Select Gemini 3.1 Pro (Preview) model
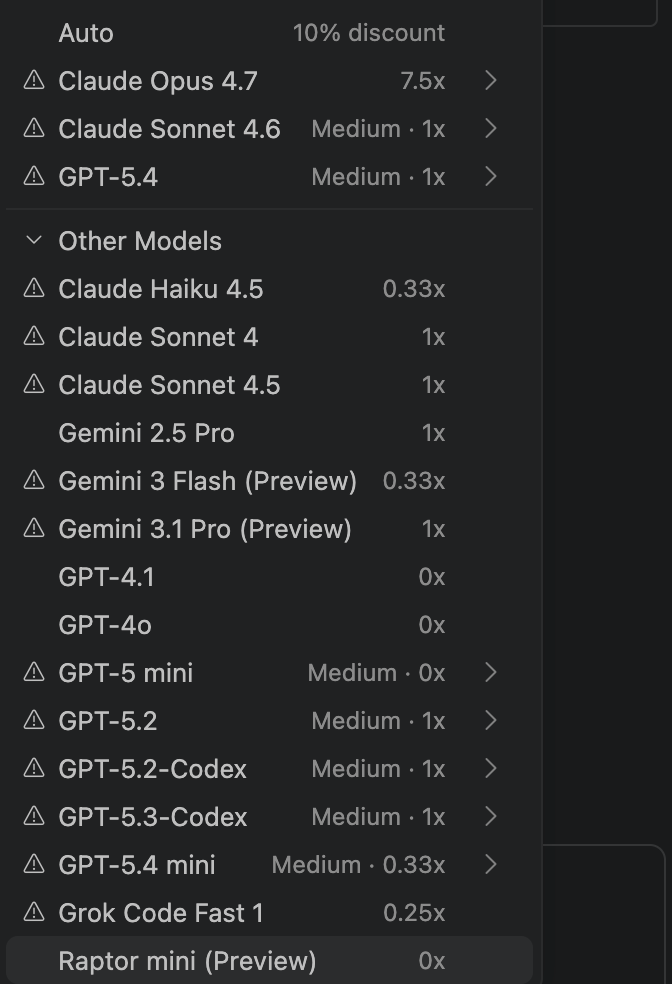 205,529
